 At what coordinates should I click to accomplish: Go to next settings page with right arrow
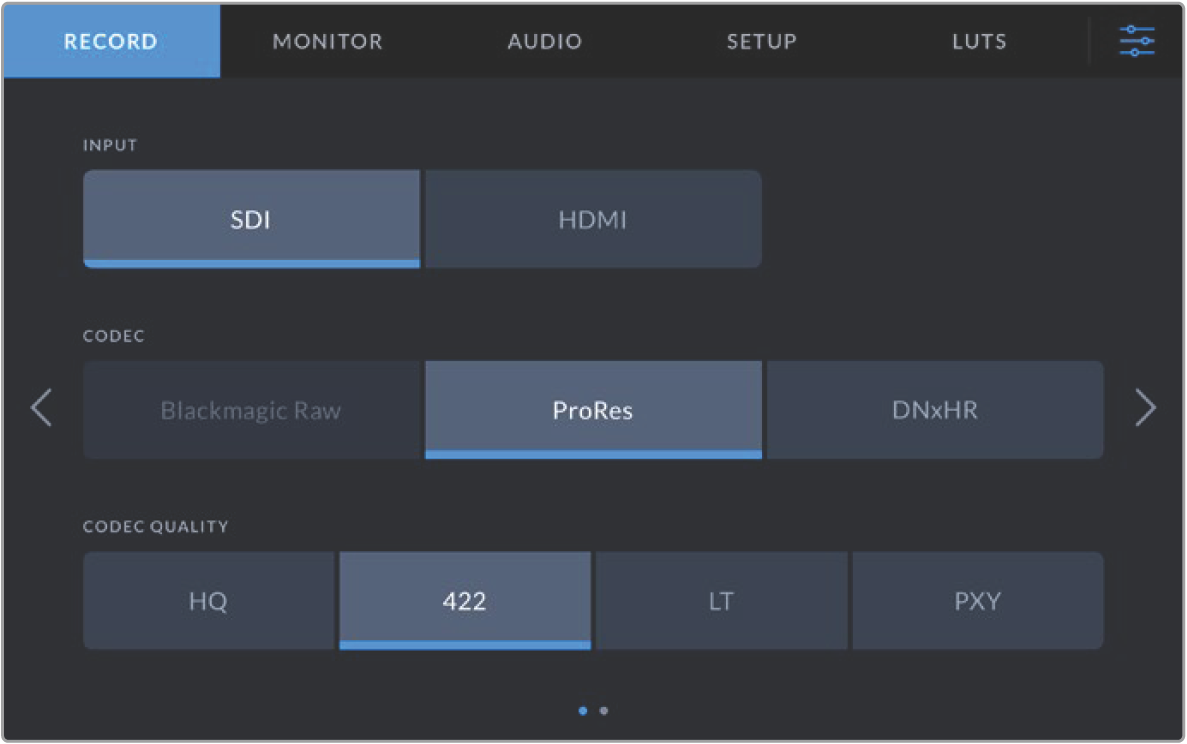(x=1145, y=408)
